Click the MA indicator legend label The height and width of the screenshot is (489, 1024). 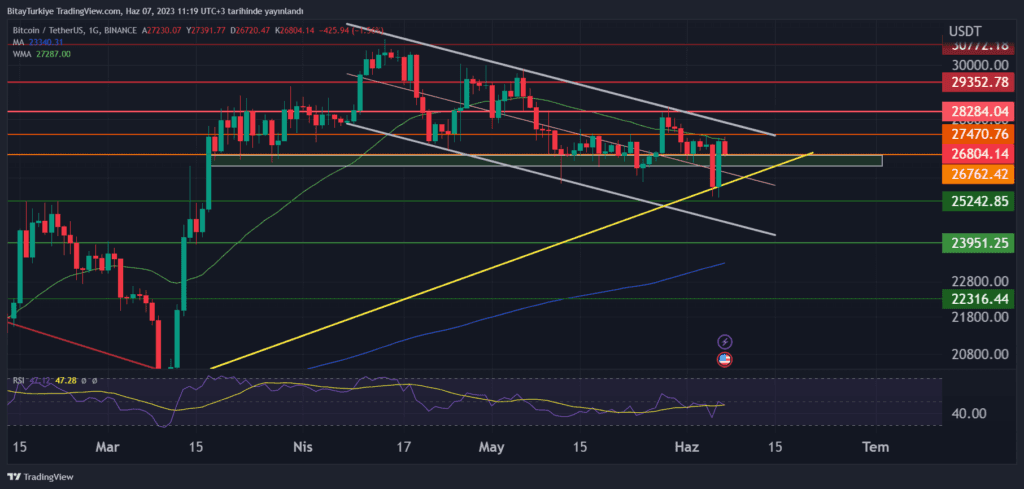pyautogui.click(x=18, y=42)
